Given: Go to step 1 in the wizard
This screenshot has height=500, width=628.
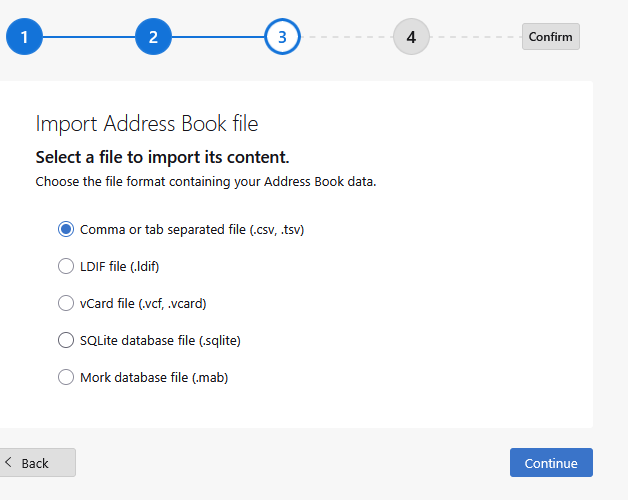Looking at the screenshot, I should point(24,38).
